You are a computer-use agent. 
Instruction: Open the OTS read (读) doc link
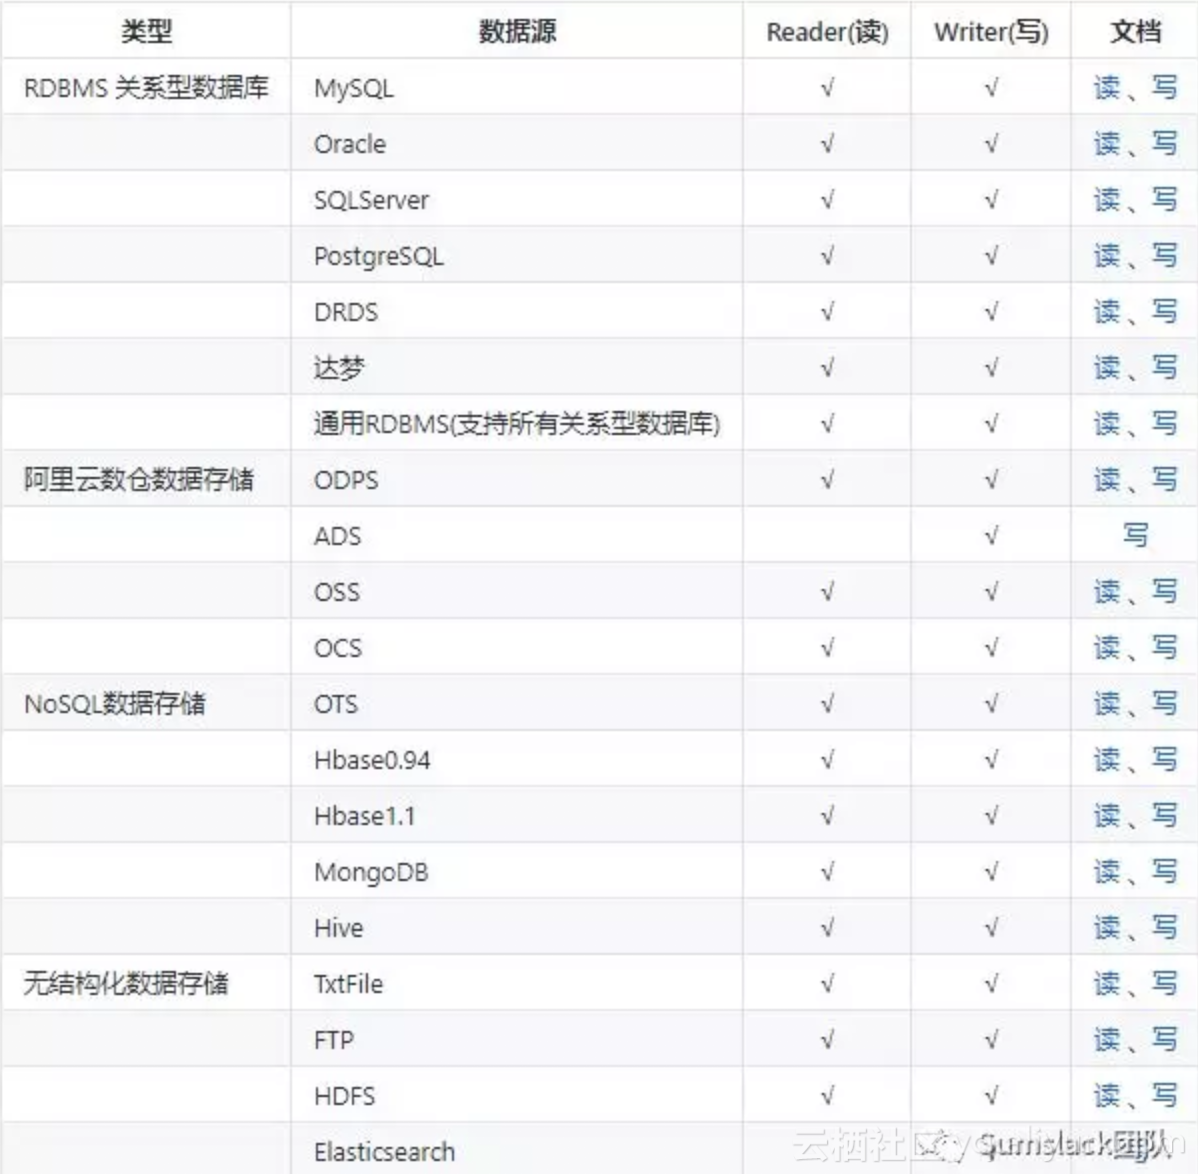(x=1107, y=703)
